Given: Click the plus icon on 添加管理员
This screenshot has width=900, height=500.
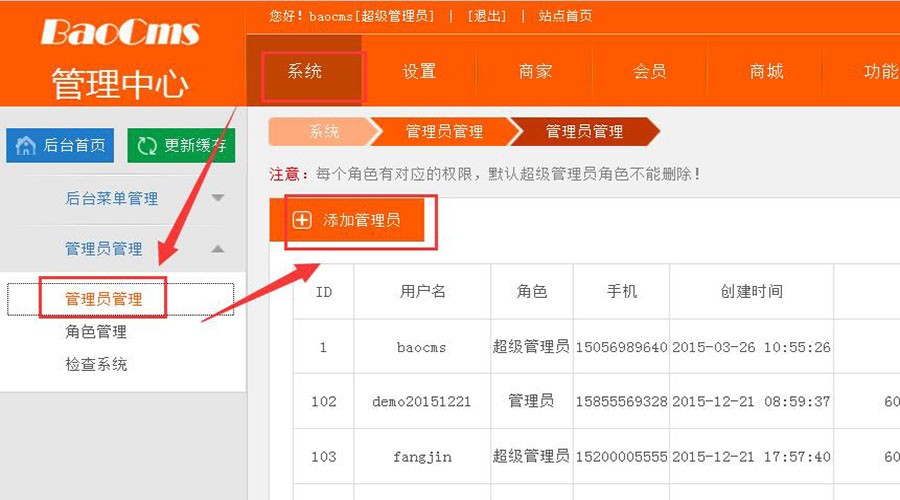Looking at the screenshot, I should click(x=302, y=220).
